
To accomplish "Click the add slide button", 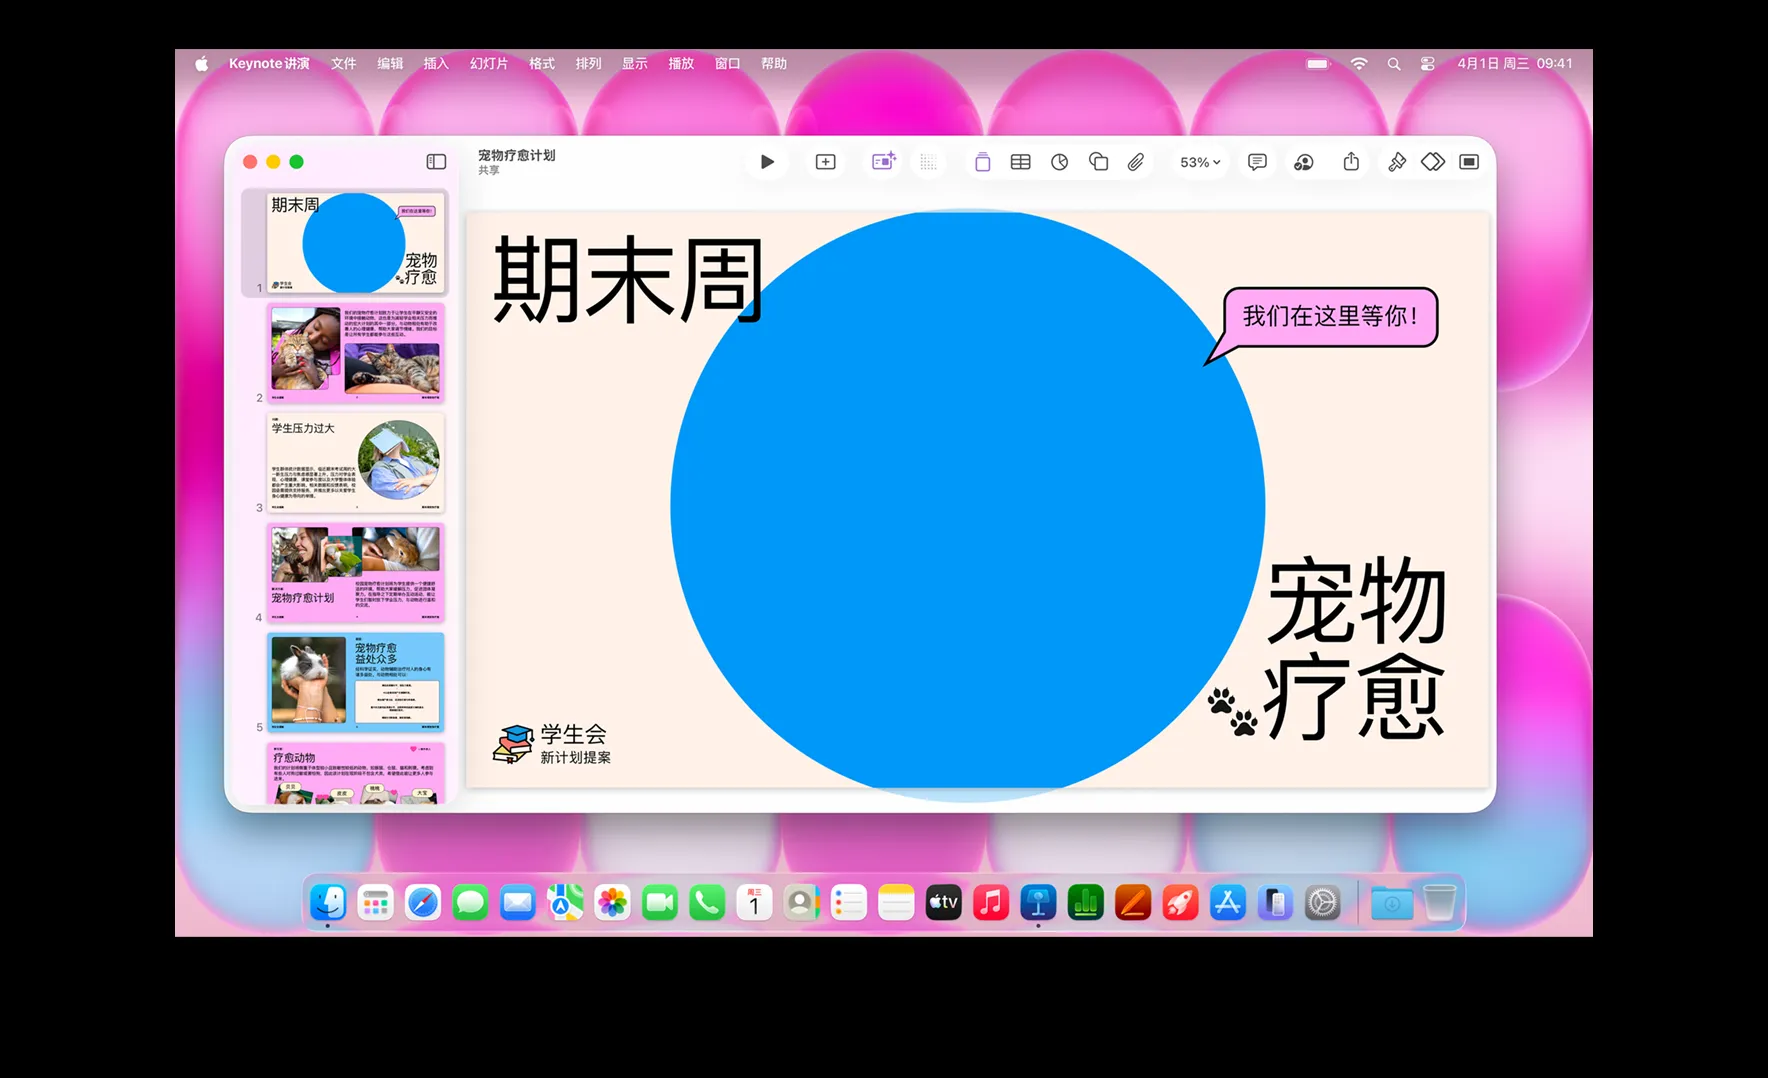I will point(825,162).
